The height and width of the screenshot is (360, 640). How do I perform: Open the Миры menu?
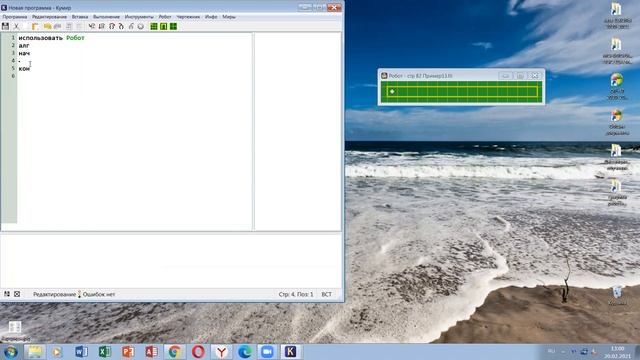coord(229,17)
